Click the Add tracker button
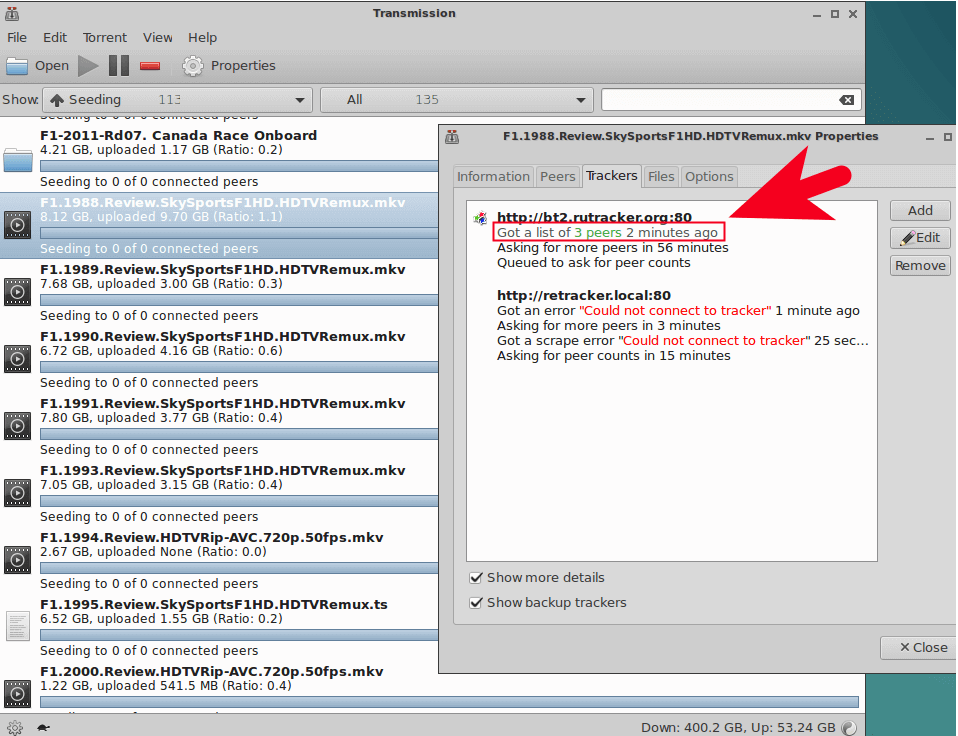The width and height of the screenshot is (958, 736). pyautogui.click(x=920, y=211)
